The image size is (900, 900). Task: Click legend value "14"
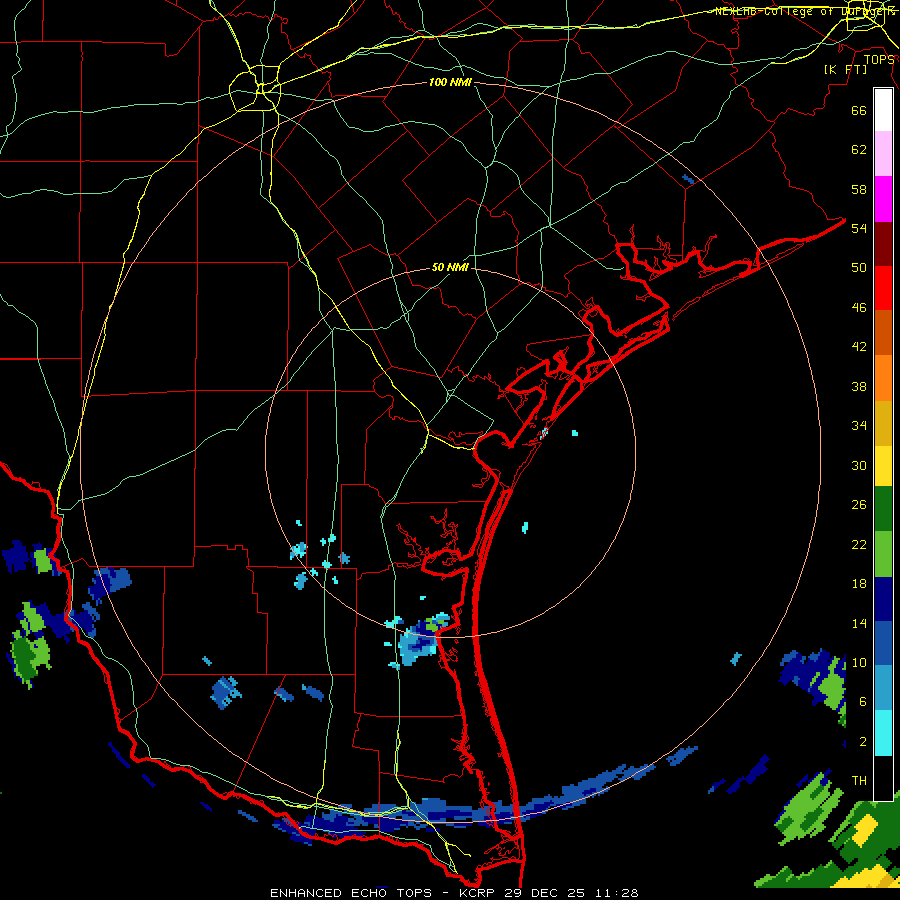tap(859, 623)
